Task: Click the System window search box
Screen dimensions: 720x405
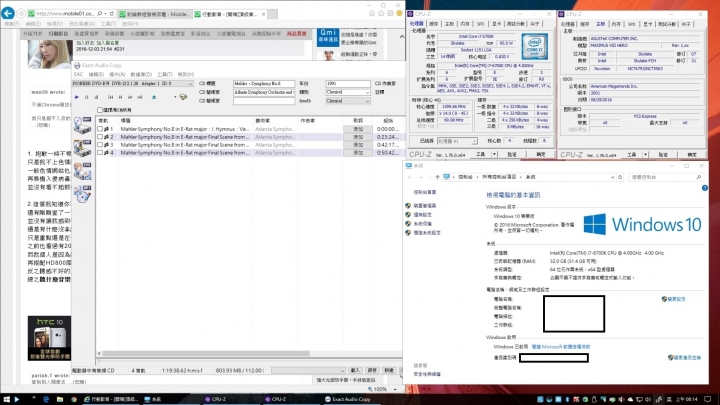Action: [666, 177]
